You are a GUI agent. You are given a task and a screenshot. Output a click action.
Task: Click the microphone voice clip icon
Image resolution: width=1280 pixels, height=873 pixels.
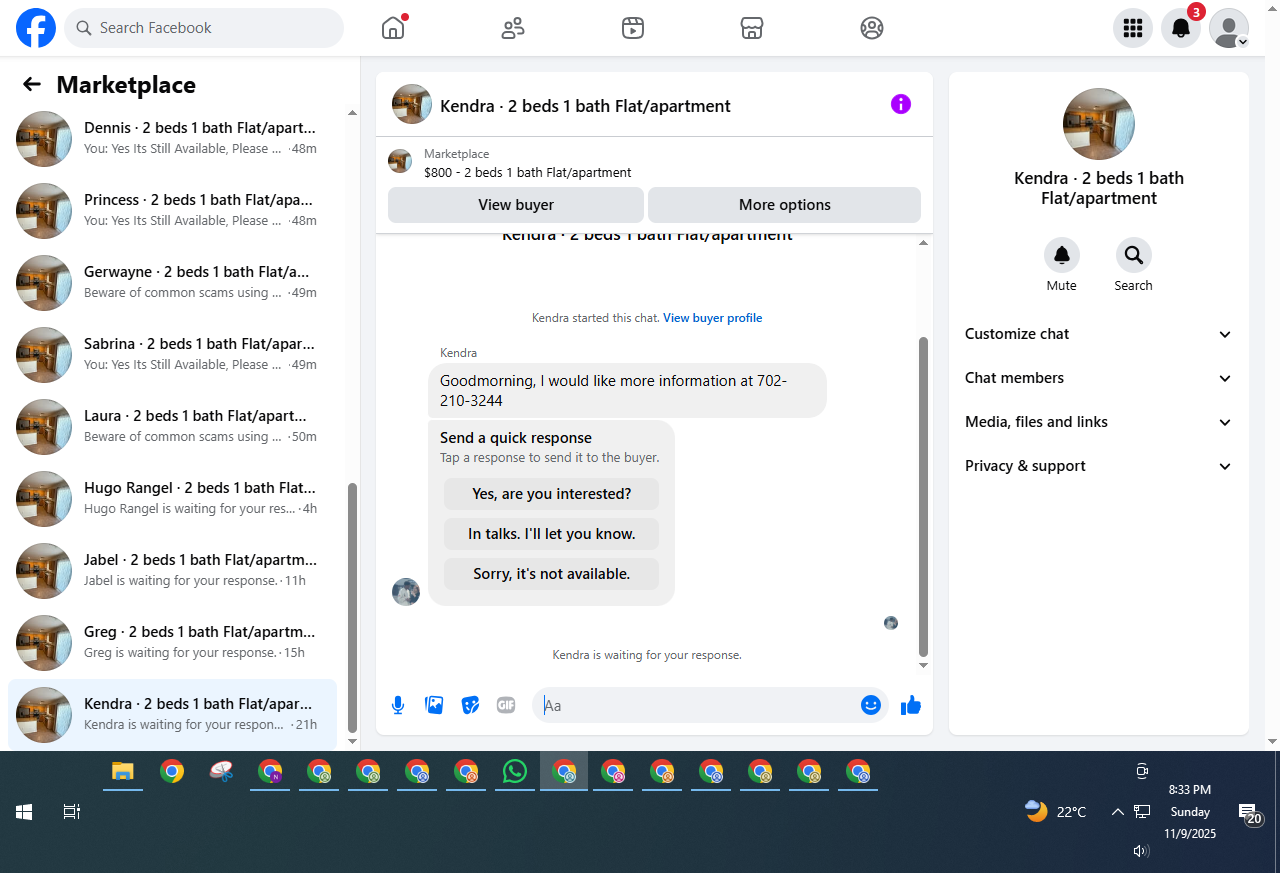click(398, 705)
